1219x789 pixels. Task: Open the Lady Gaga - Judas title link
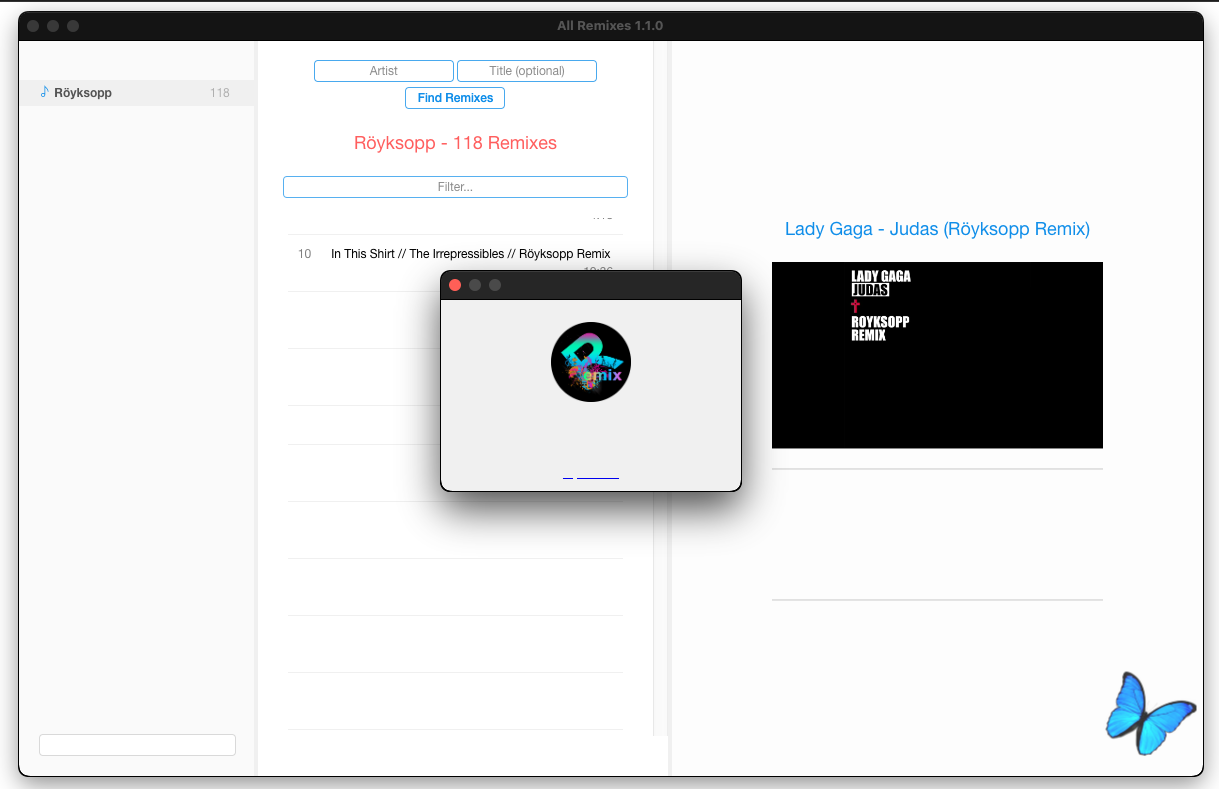point(937,229)
